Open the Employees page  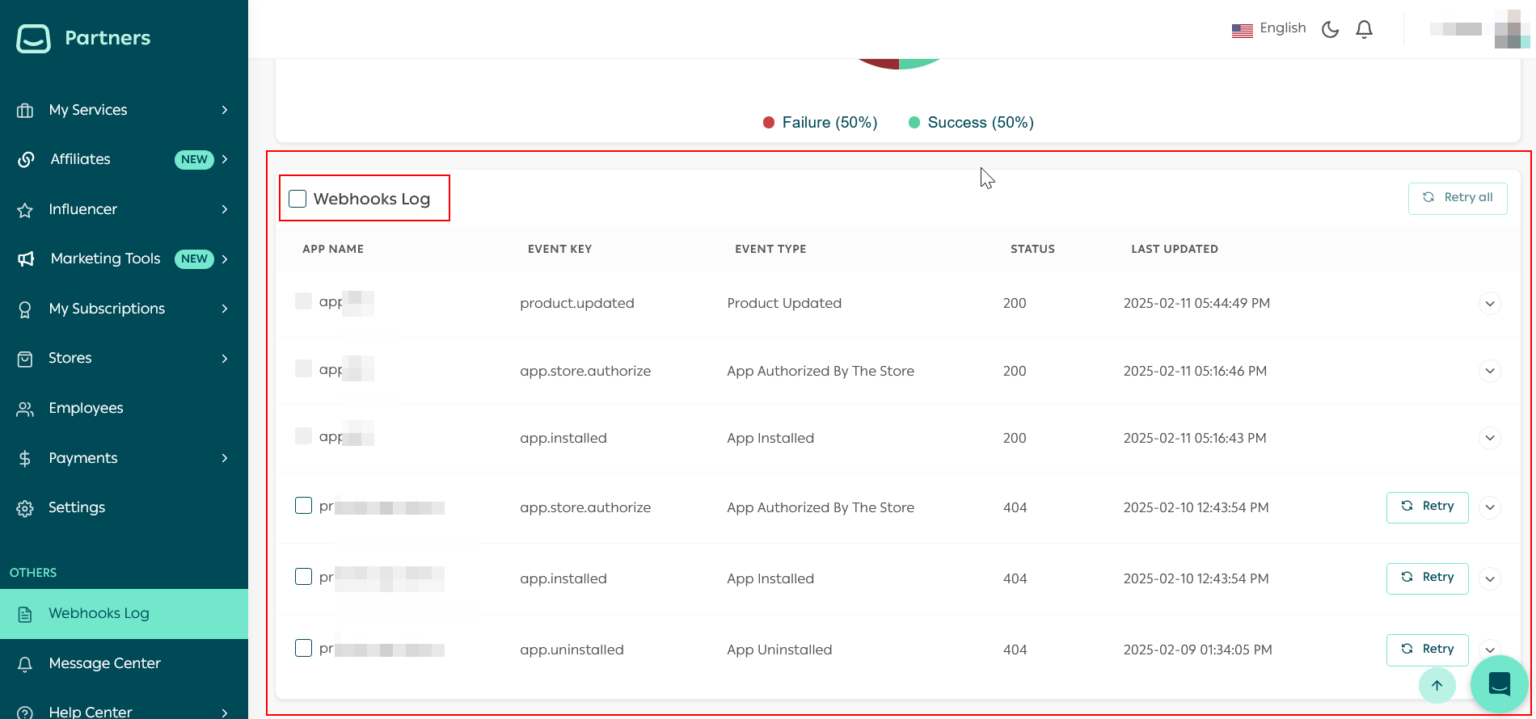[124, 408]
